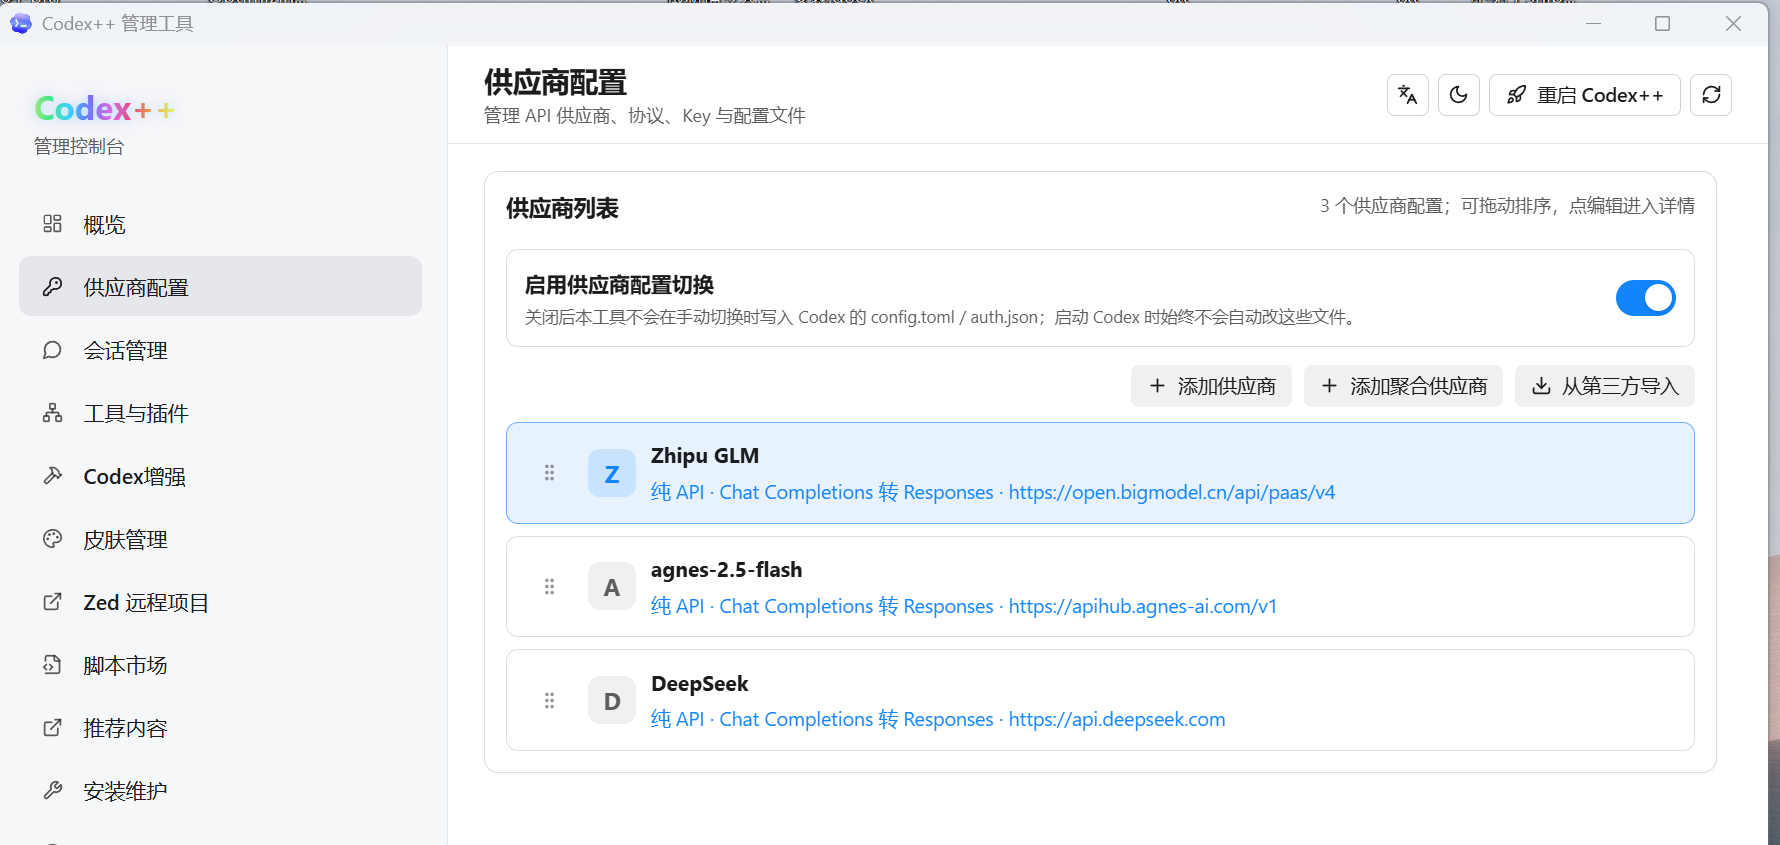The height and width of the screenshot is (845, 1780).
Task: Click the grip handle on Zhipu GLM row
Action: (x=549, y=473)
